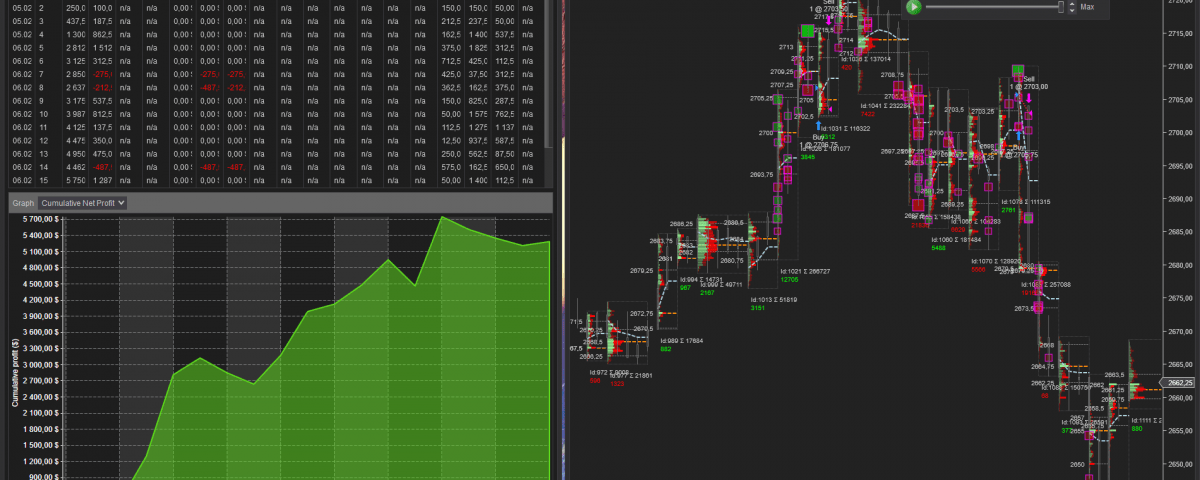The image size is (1200, 480).
Task: Click the 'Id:1013 Σ 51819' cluster label
Action: (775, 299)
